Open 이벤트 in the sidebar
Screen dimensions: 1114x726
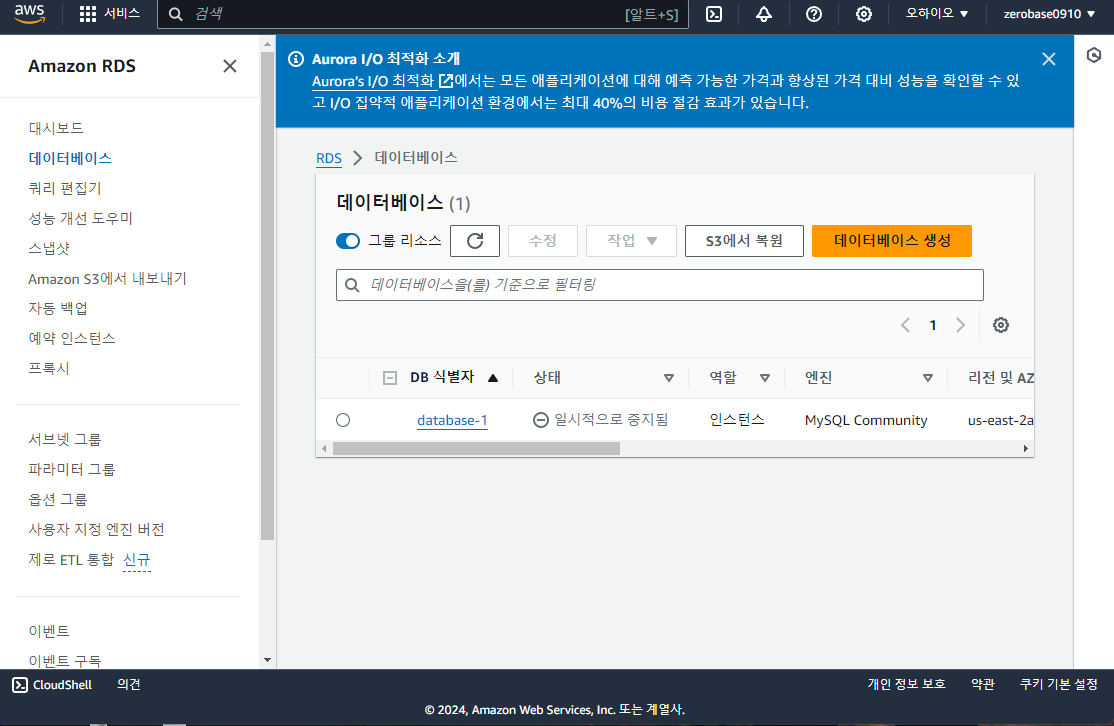tap(49, 631)
